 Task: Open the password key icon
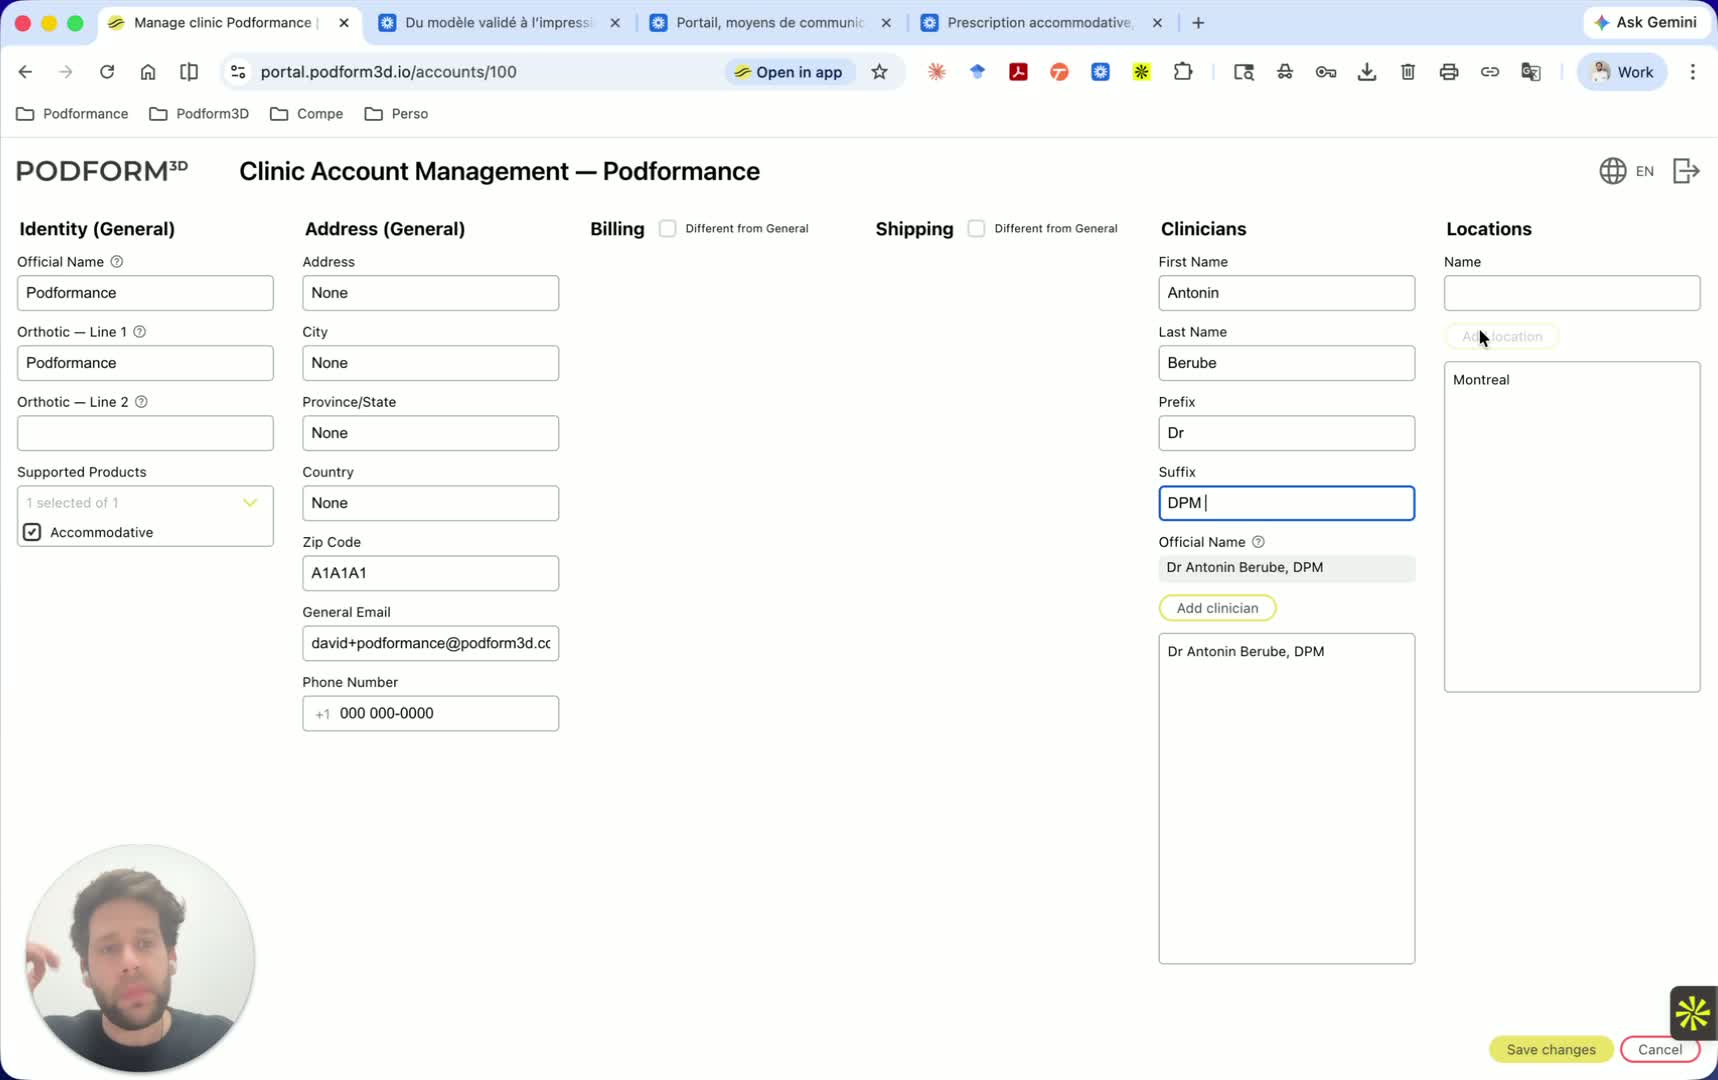[x=1326, y=72]
